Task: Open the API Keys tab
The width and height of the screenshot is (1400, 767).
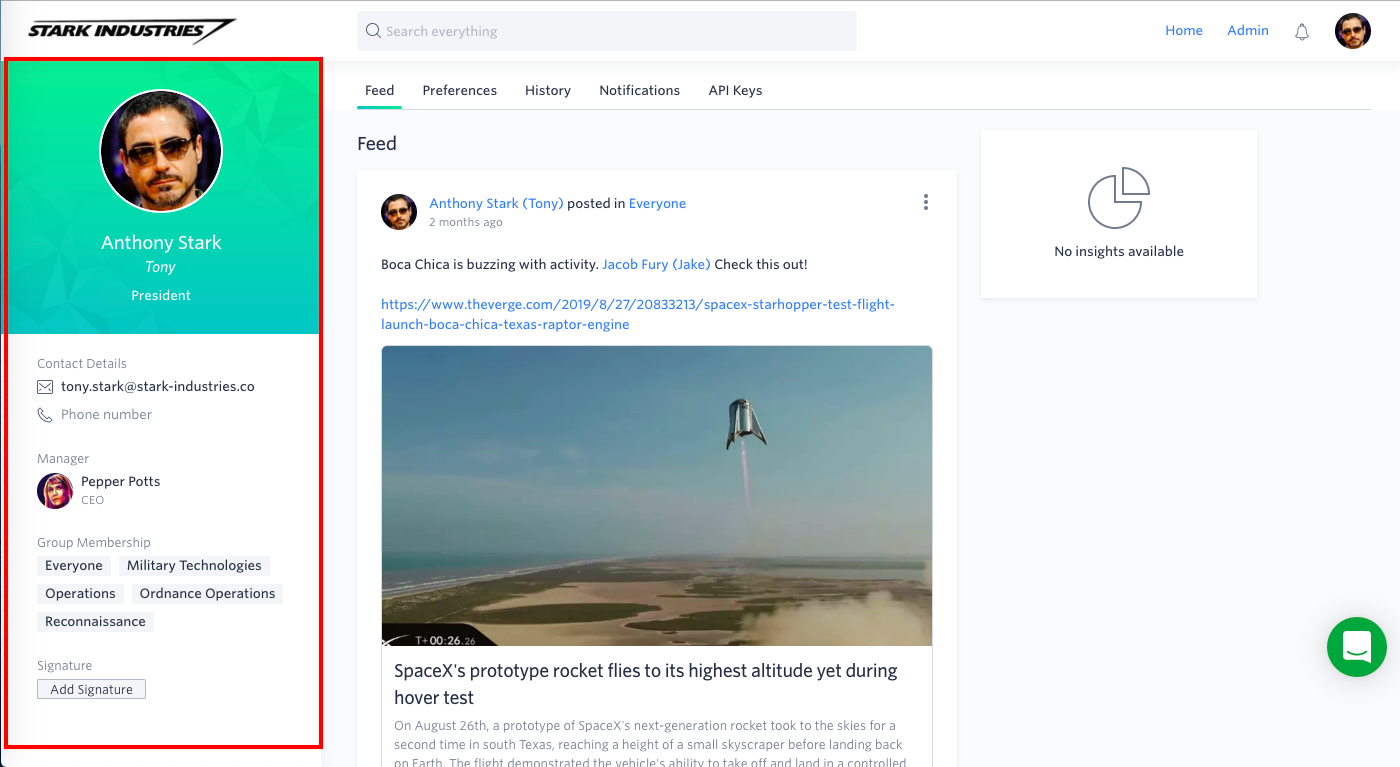Action: pos(736,90)
